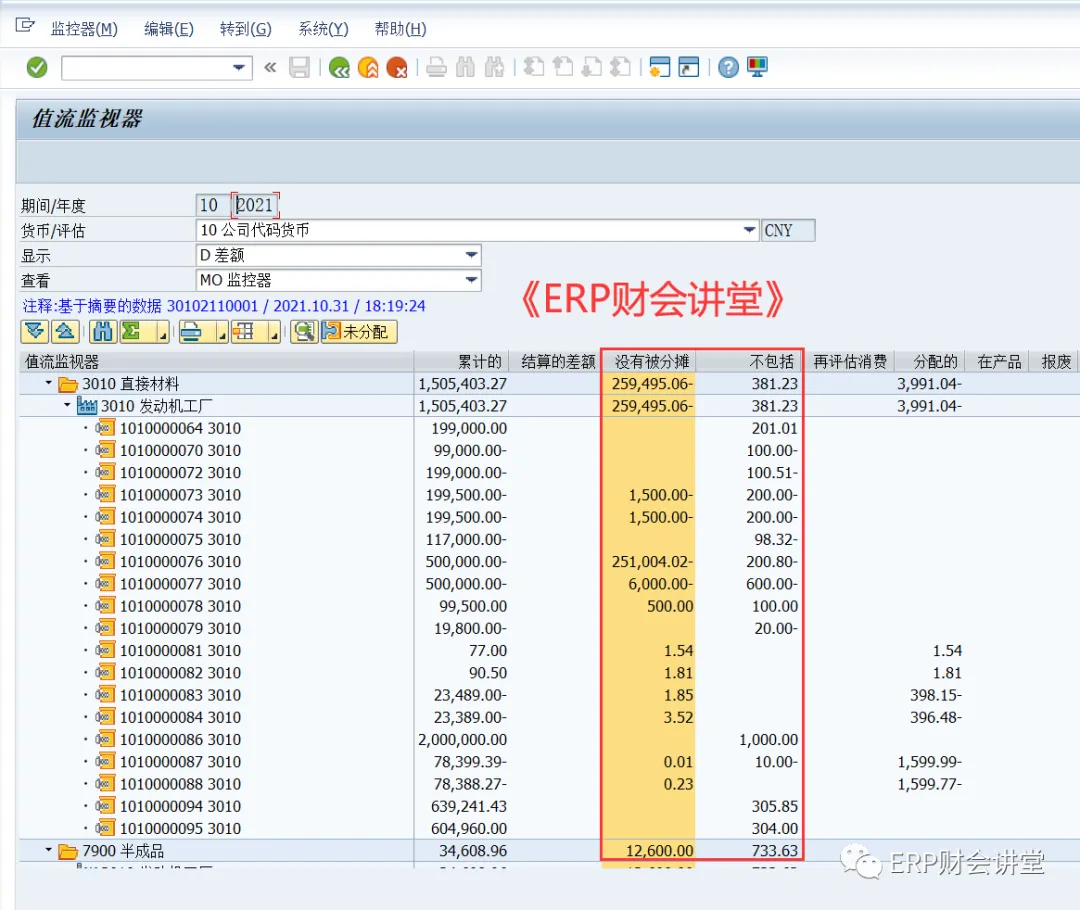
Task: Click the Expand All tree icon
Action: tap(34, 332)
